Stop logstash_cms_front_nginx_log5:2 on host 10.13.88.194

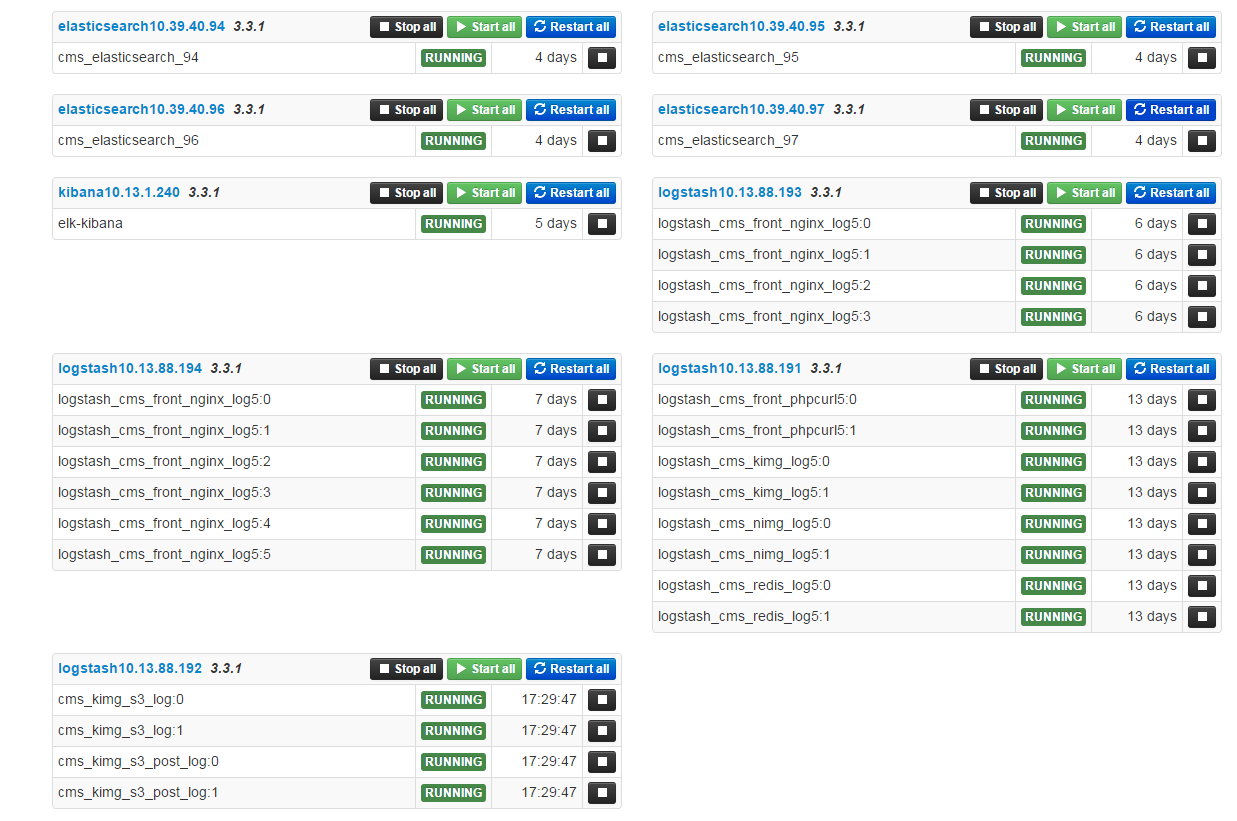coord(601,462)
